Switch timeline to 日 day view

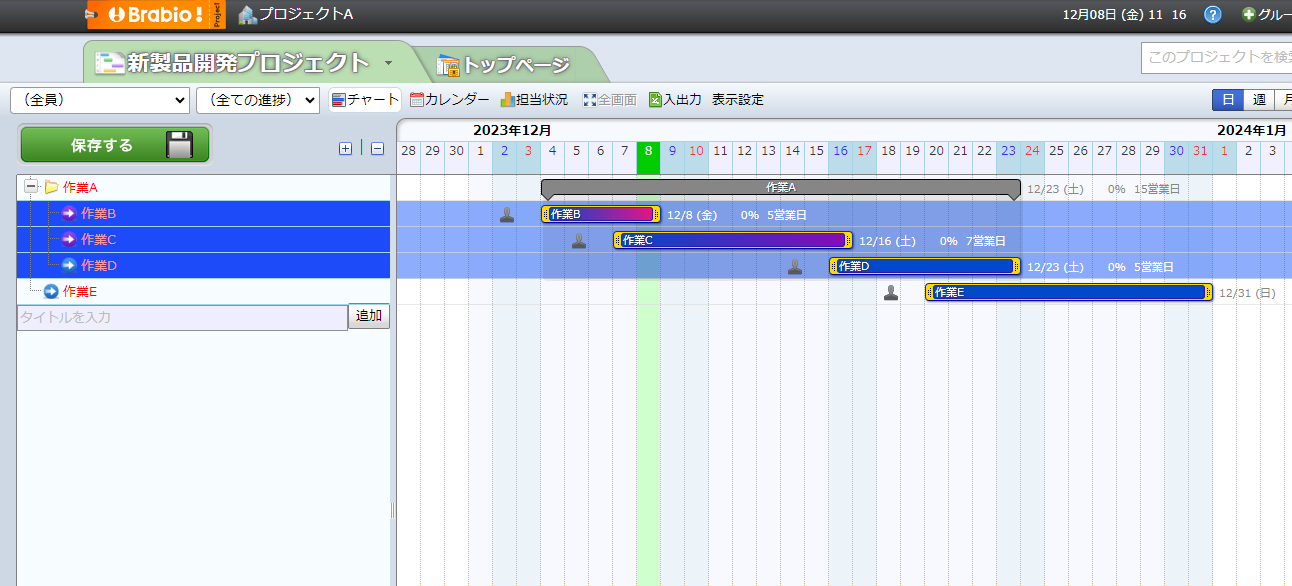point(1227,100)
